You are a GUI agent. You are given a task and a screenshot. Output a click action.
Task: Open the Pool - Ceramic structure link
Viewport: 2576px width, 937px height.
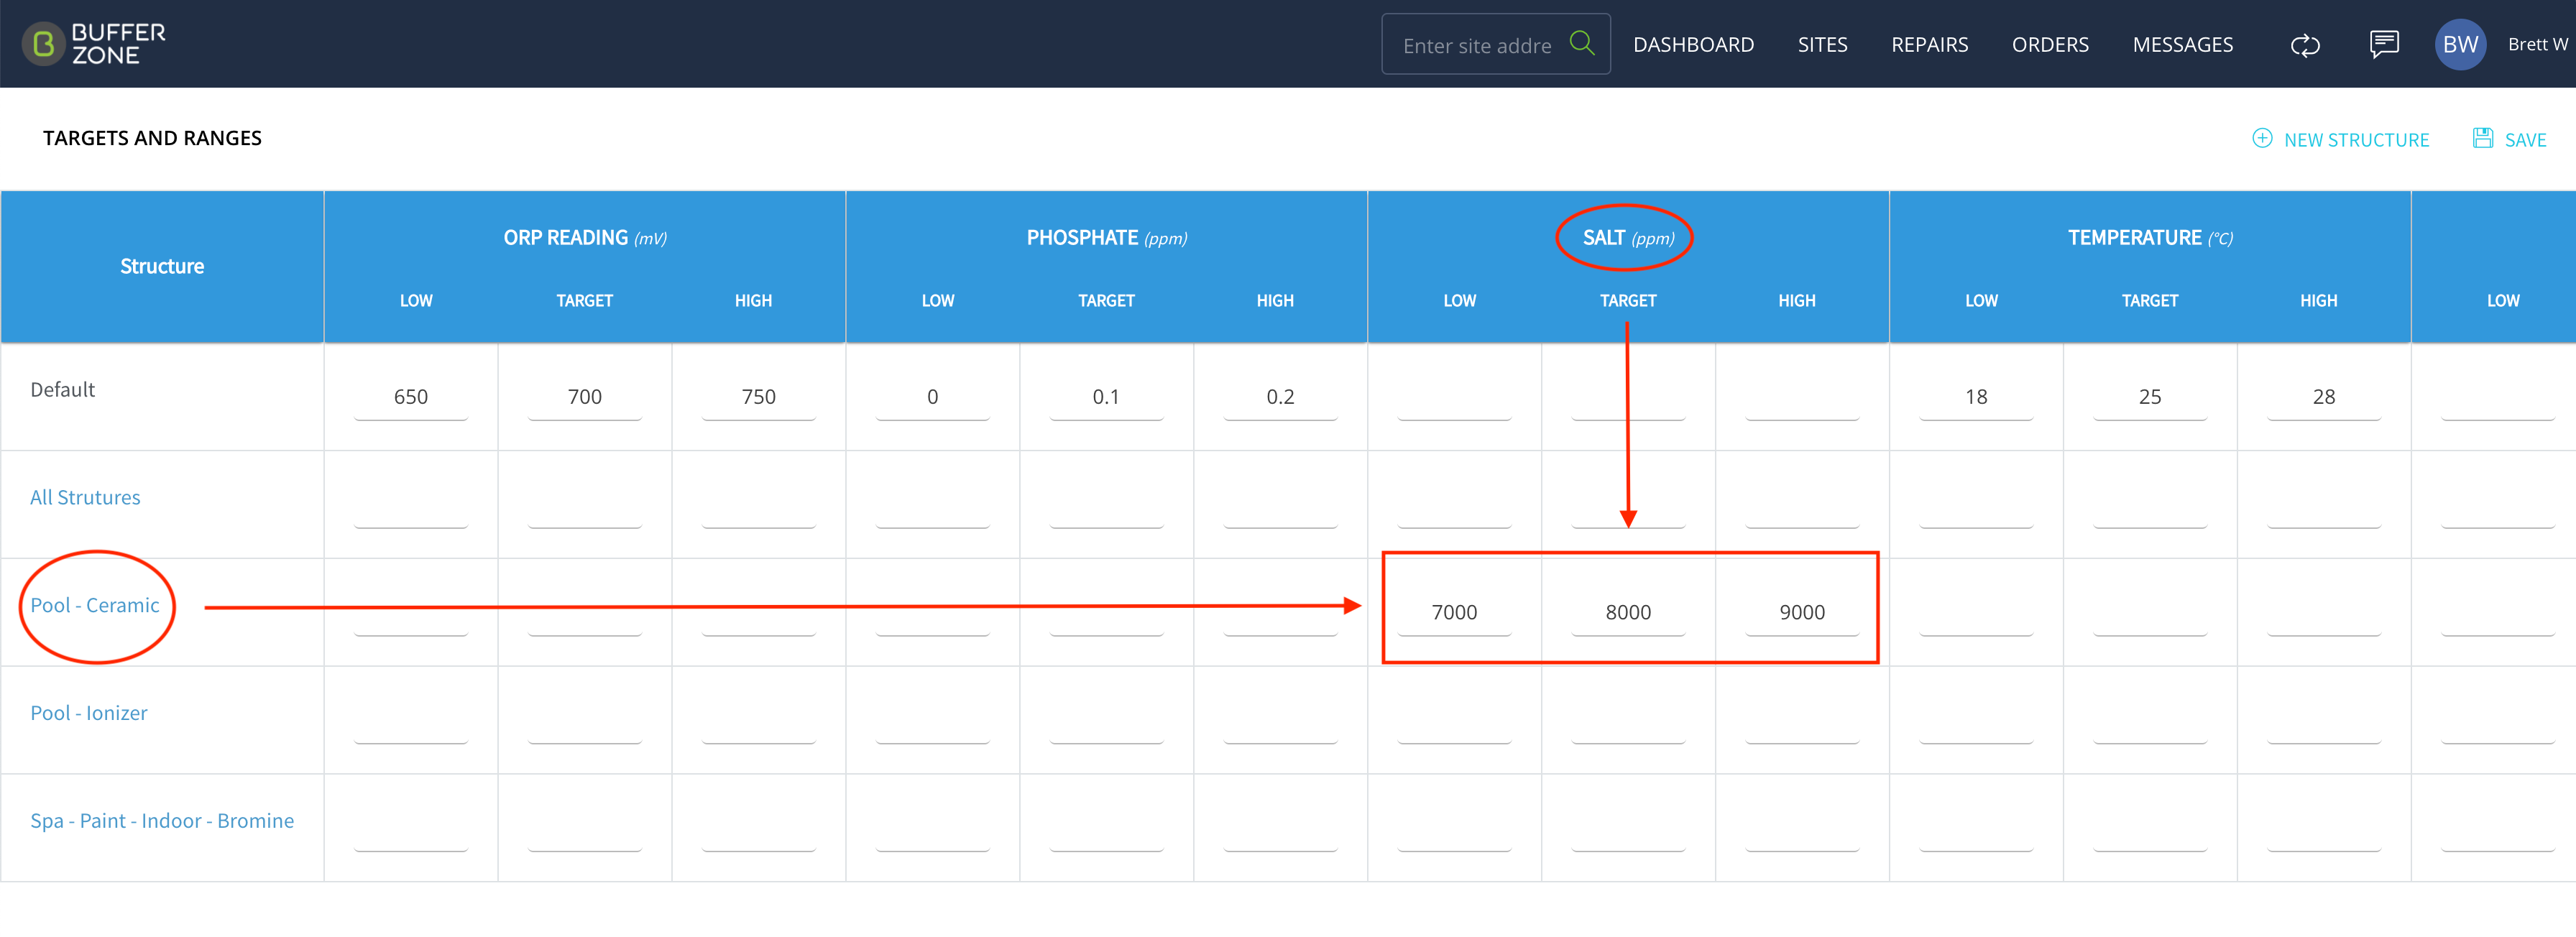[95, 605]
